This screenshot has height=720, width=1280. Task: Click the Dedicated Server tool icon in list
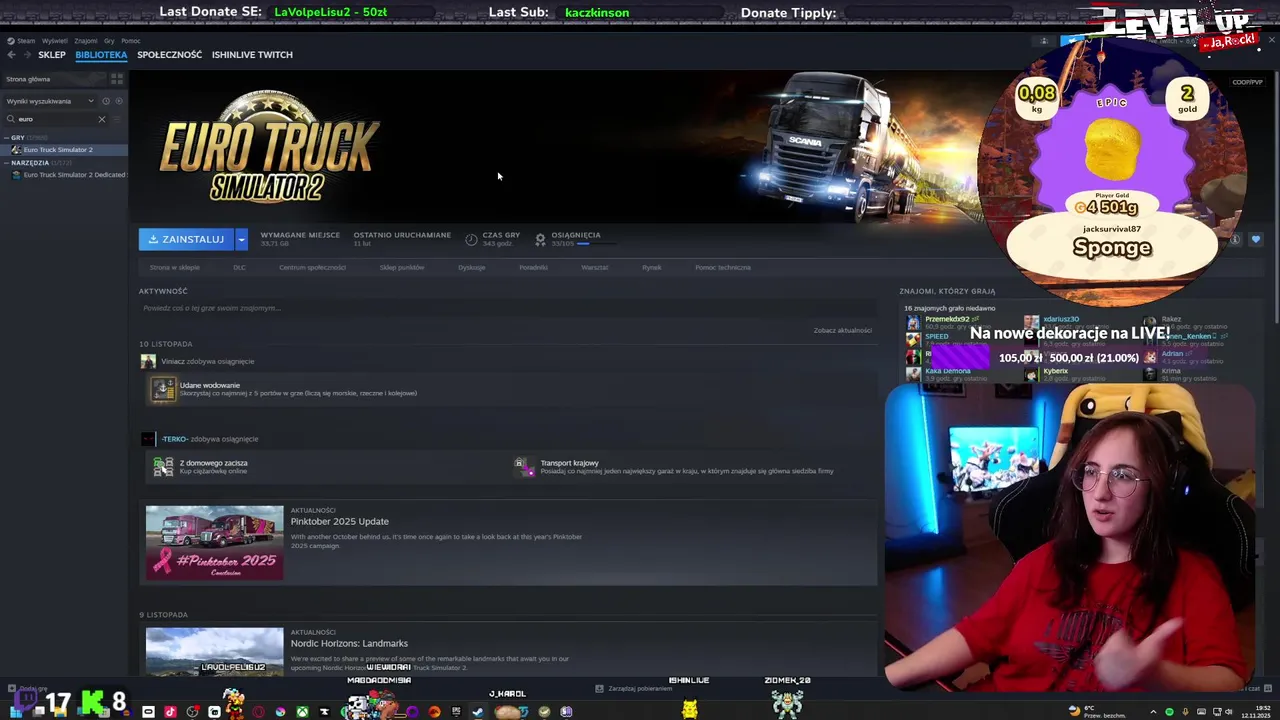17,175
